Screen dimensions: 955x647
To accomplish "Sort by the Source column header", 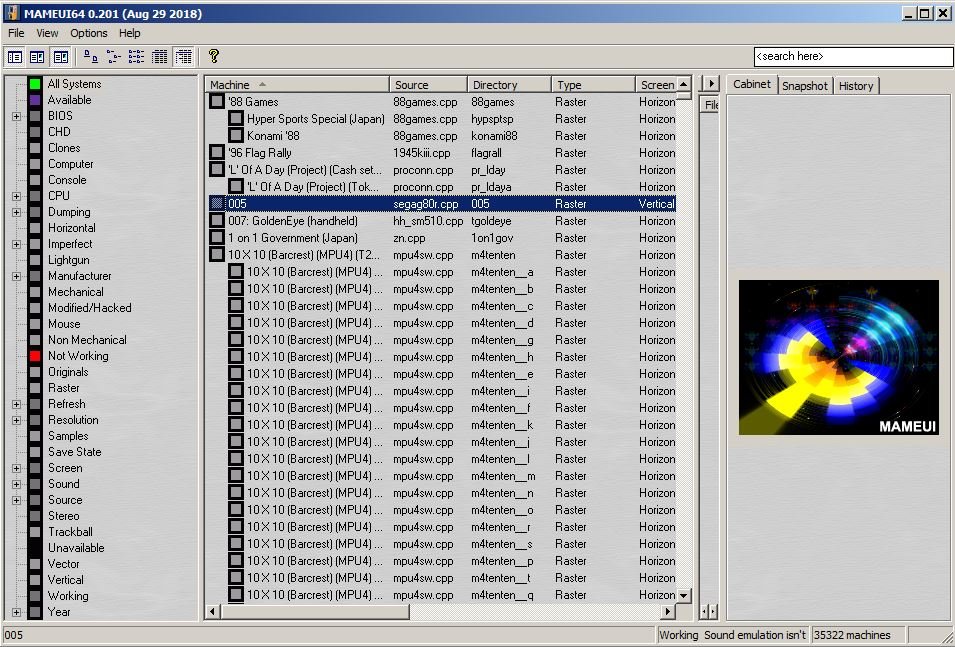I will [429, 85].
